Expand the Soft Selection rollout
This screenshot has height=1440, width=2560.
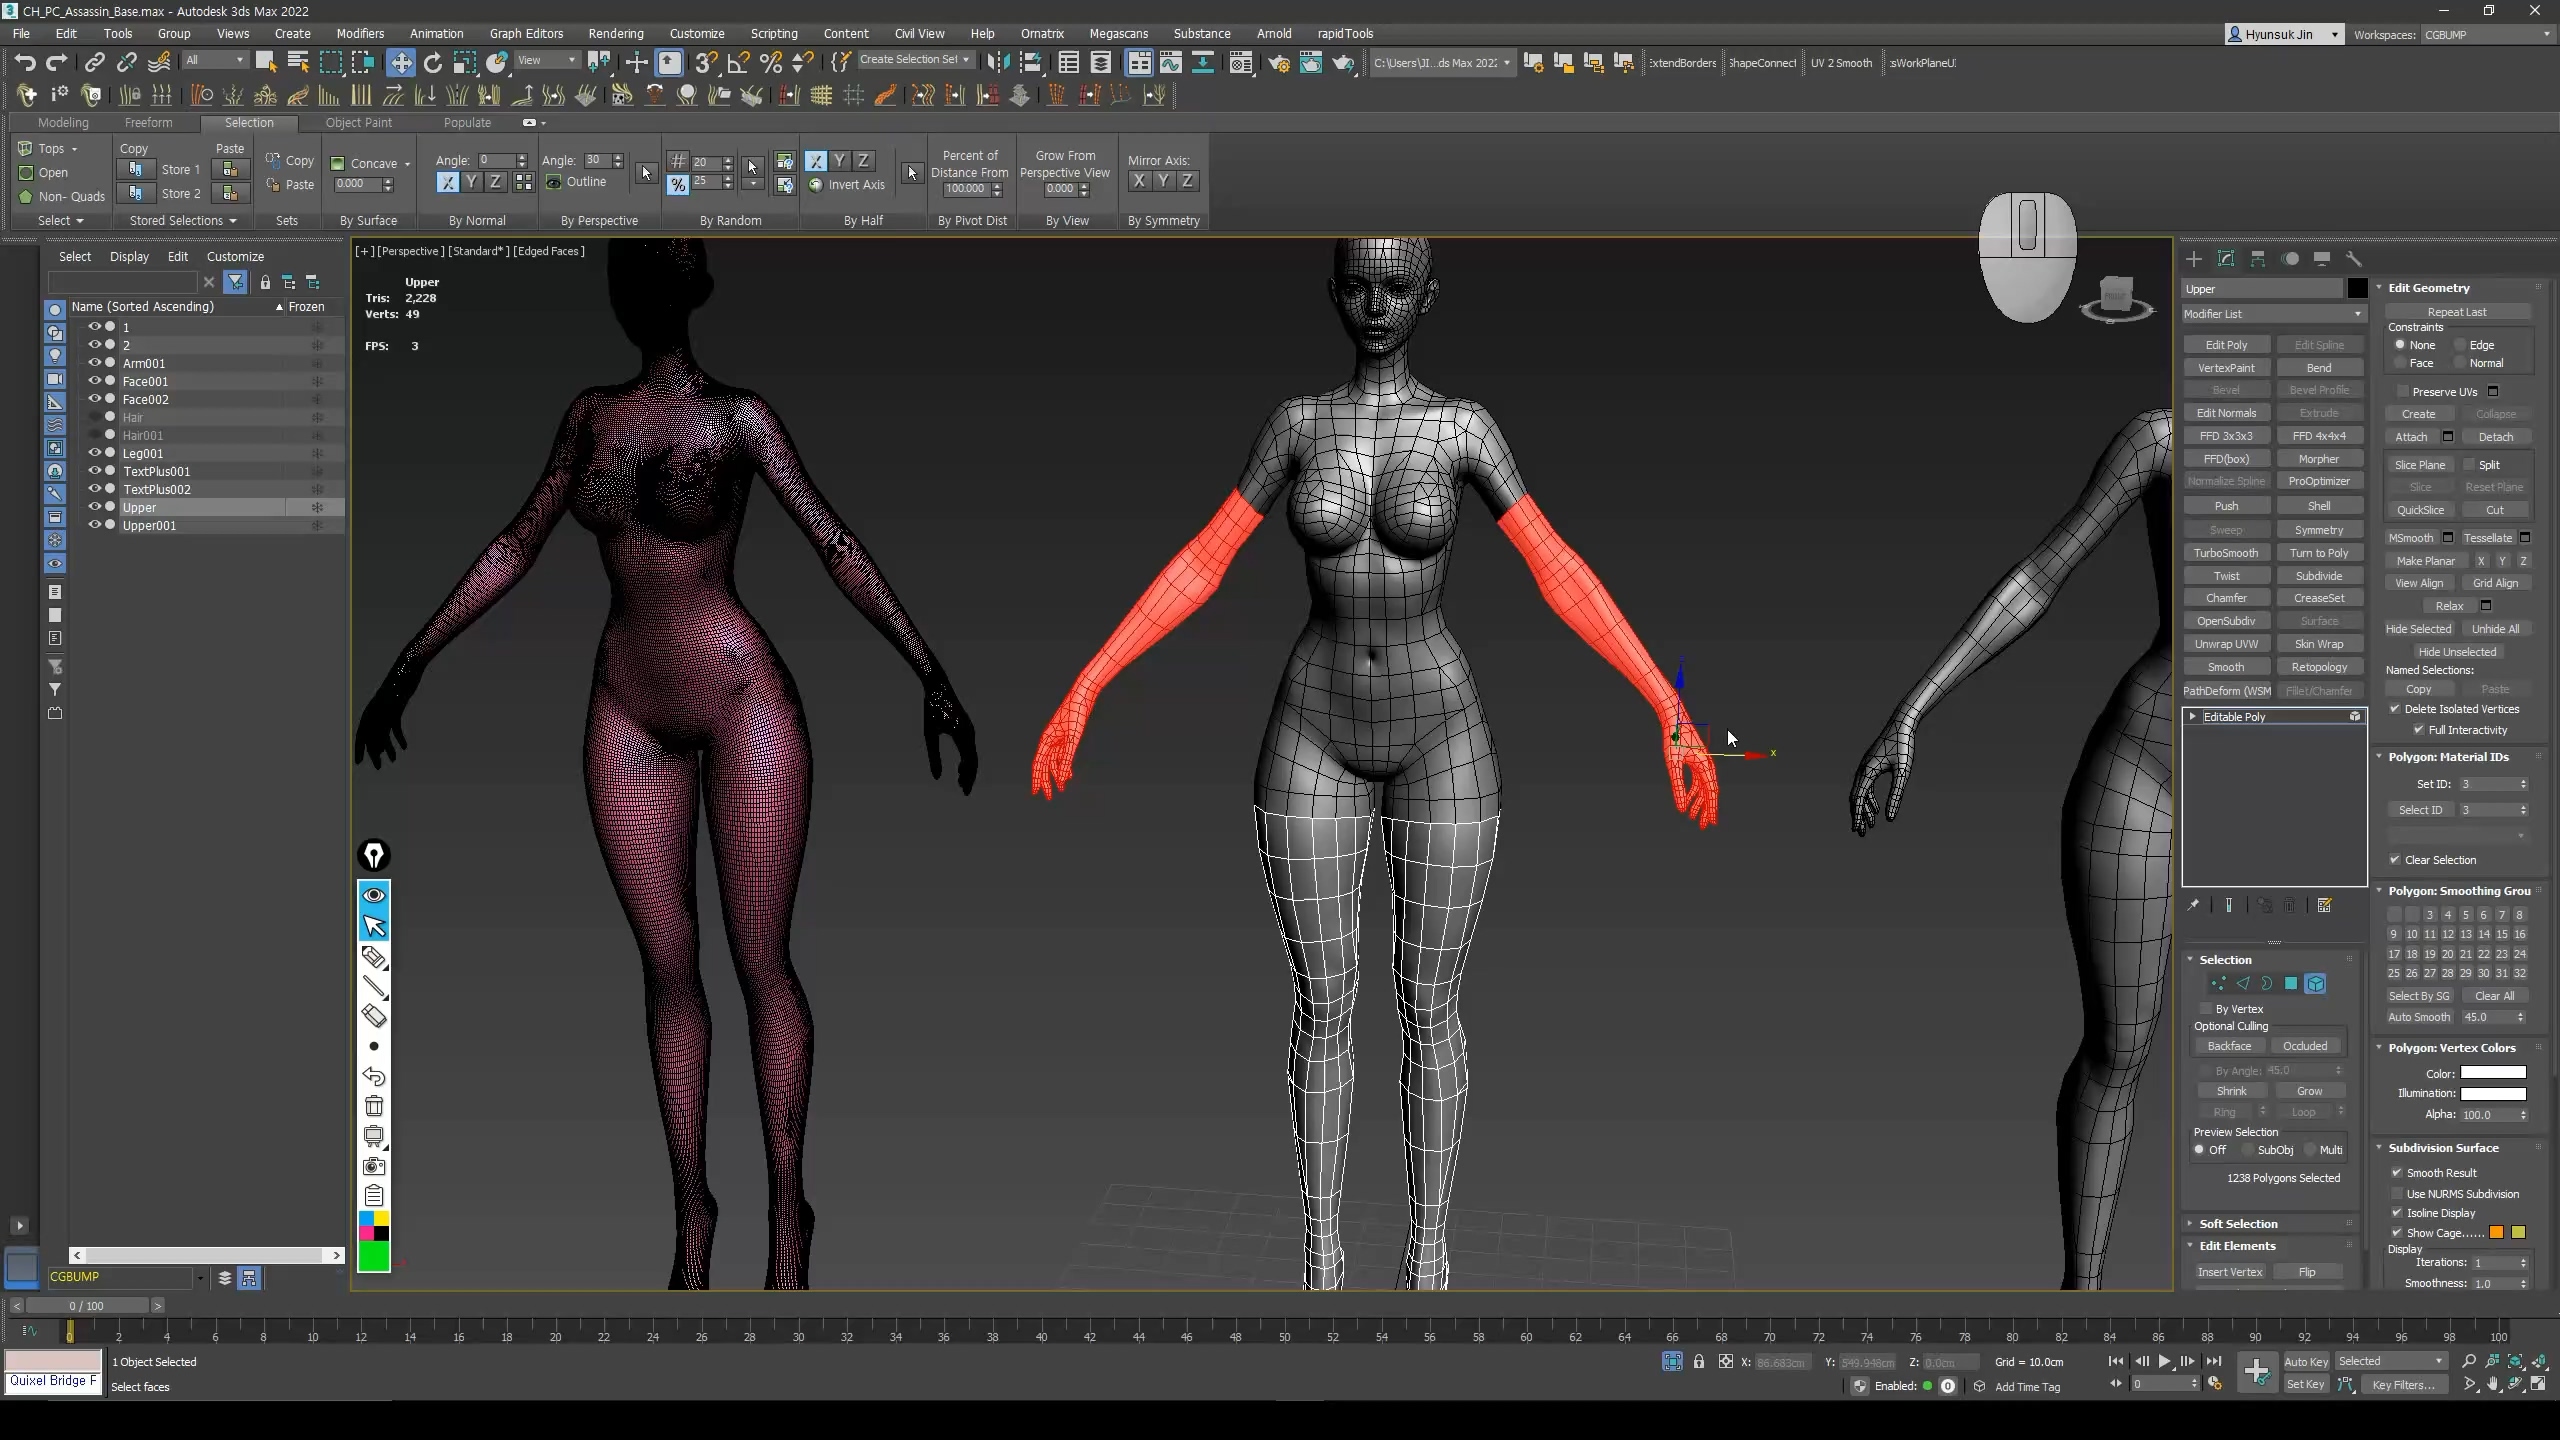[2238, 1223]
